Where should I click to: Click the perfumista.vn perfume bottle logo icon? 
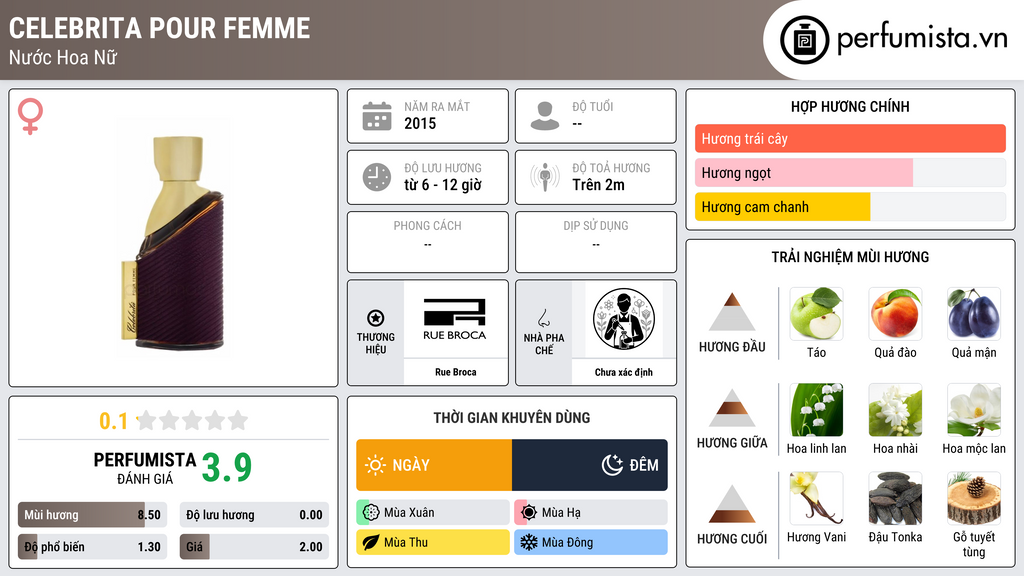pos(804,40)
